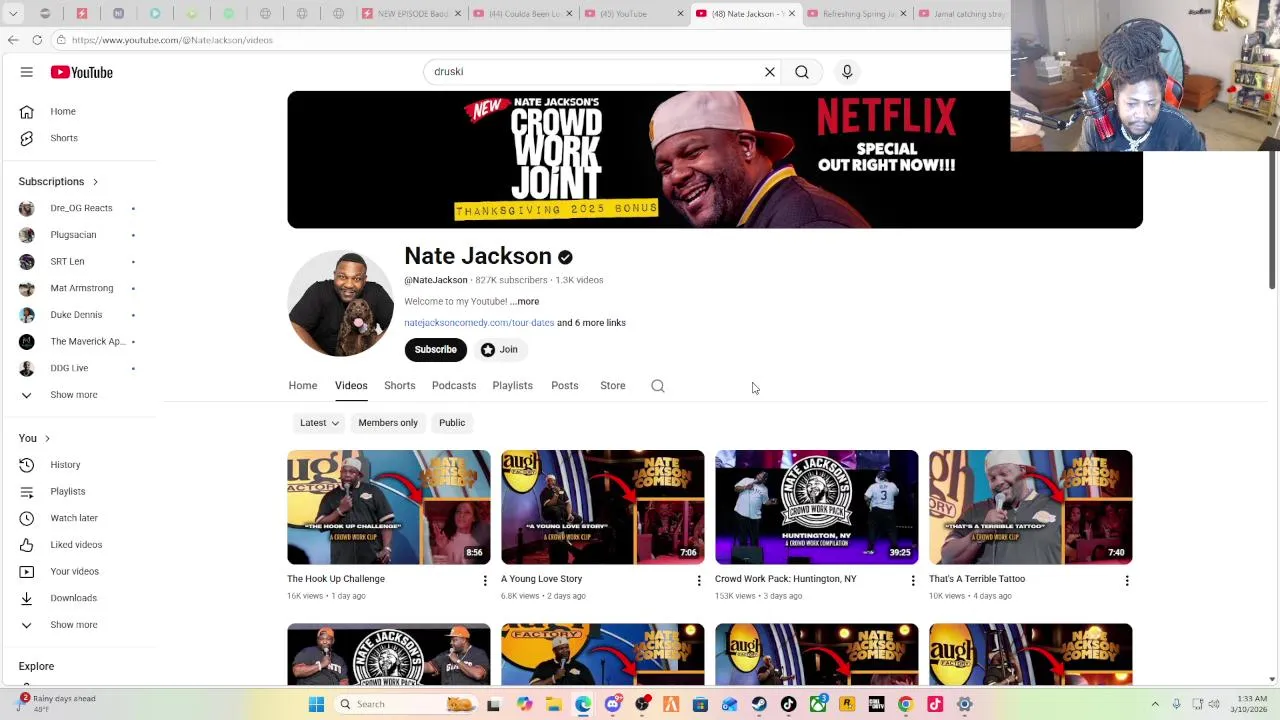
Task: Open options for A Young Love Story
Action: [x=699, y=580]
